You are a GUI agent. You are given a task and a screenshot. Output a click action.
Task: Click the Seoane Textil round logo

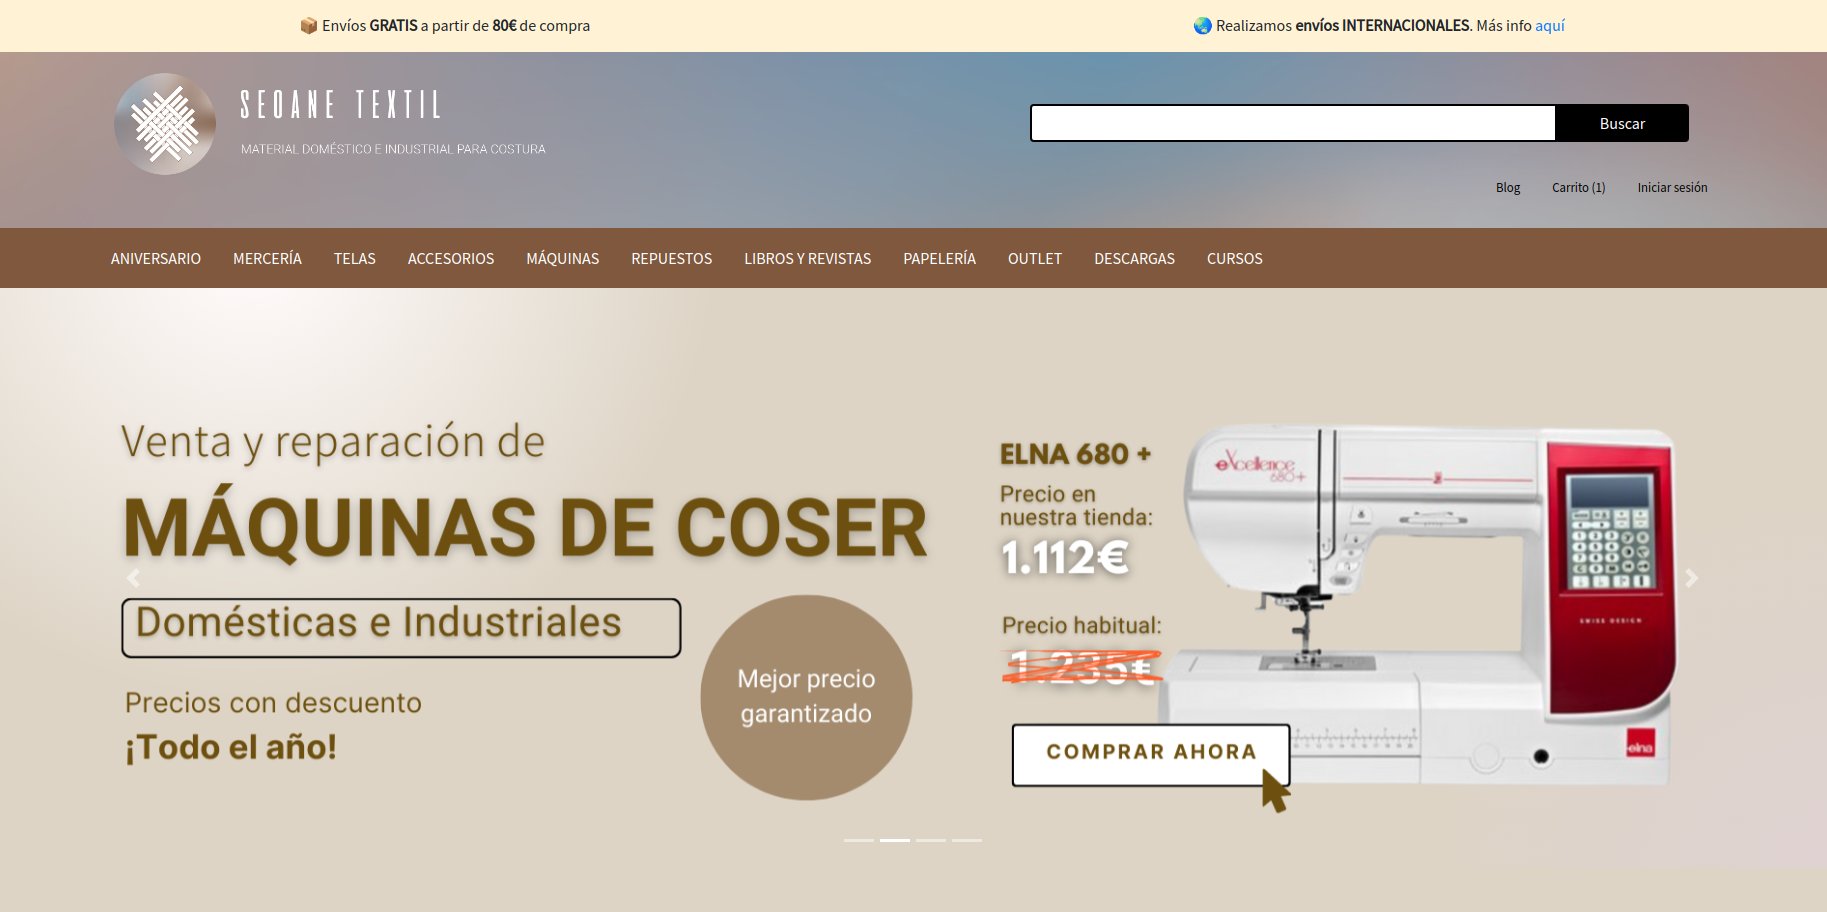[165, 124]
